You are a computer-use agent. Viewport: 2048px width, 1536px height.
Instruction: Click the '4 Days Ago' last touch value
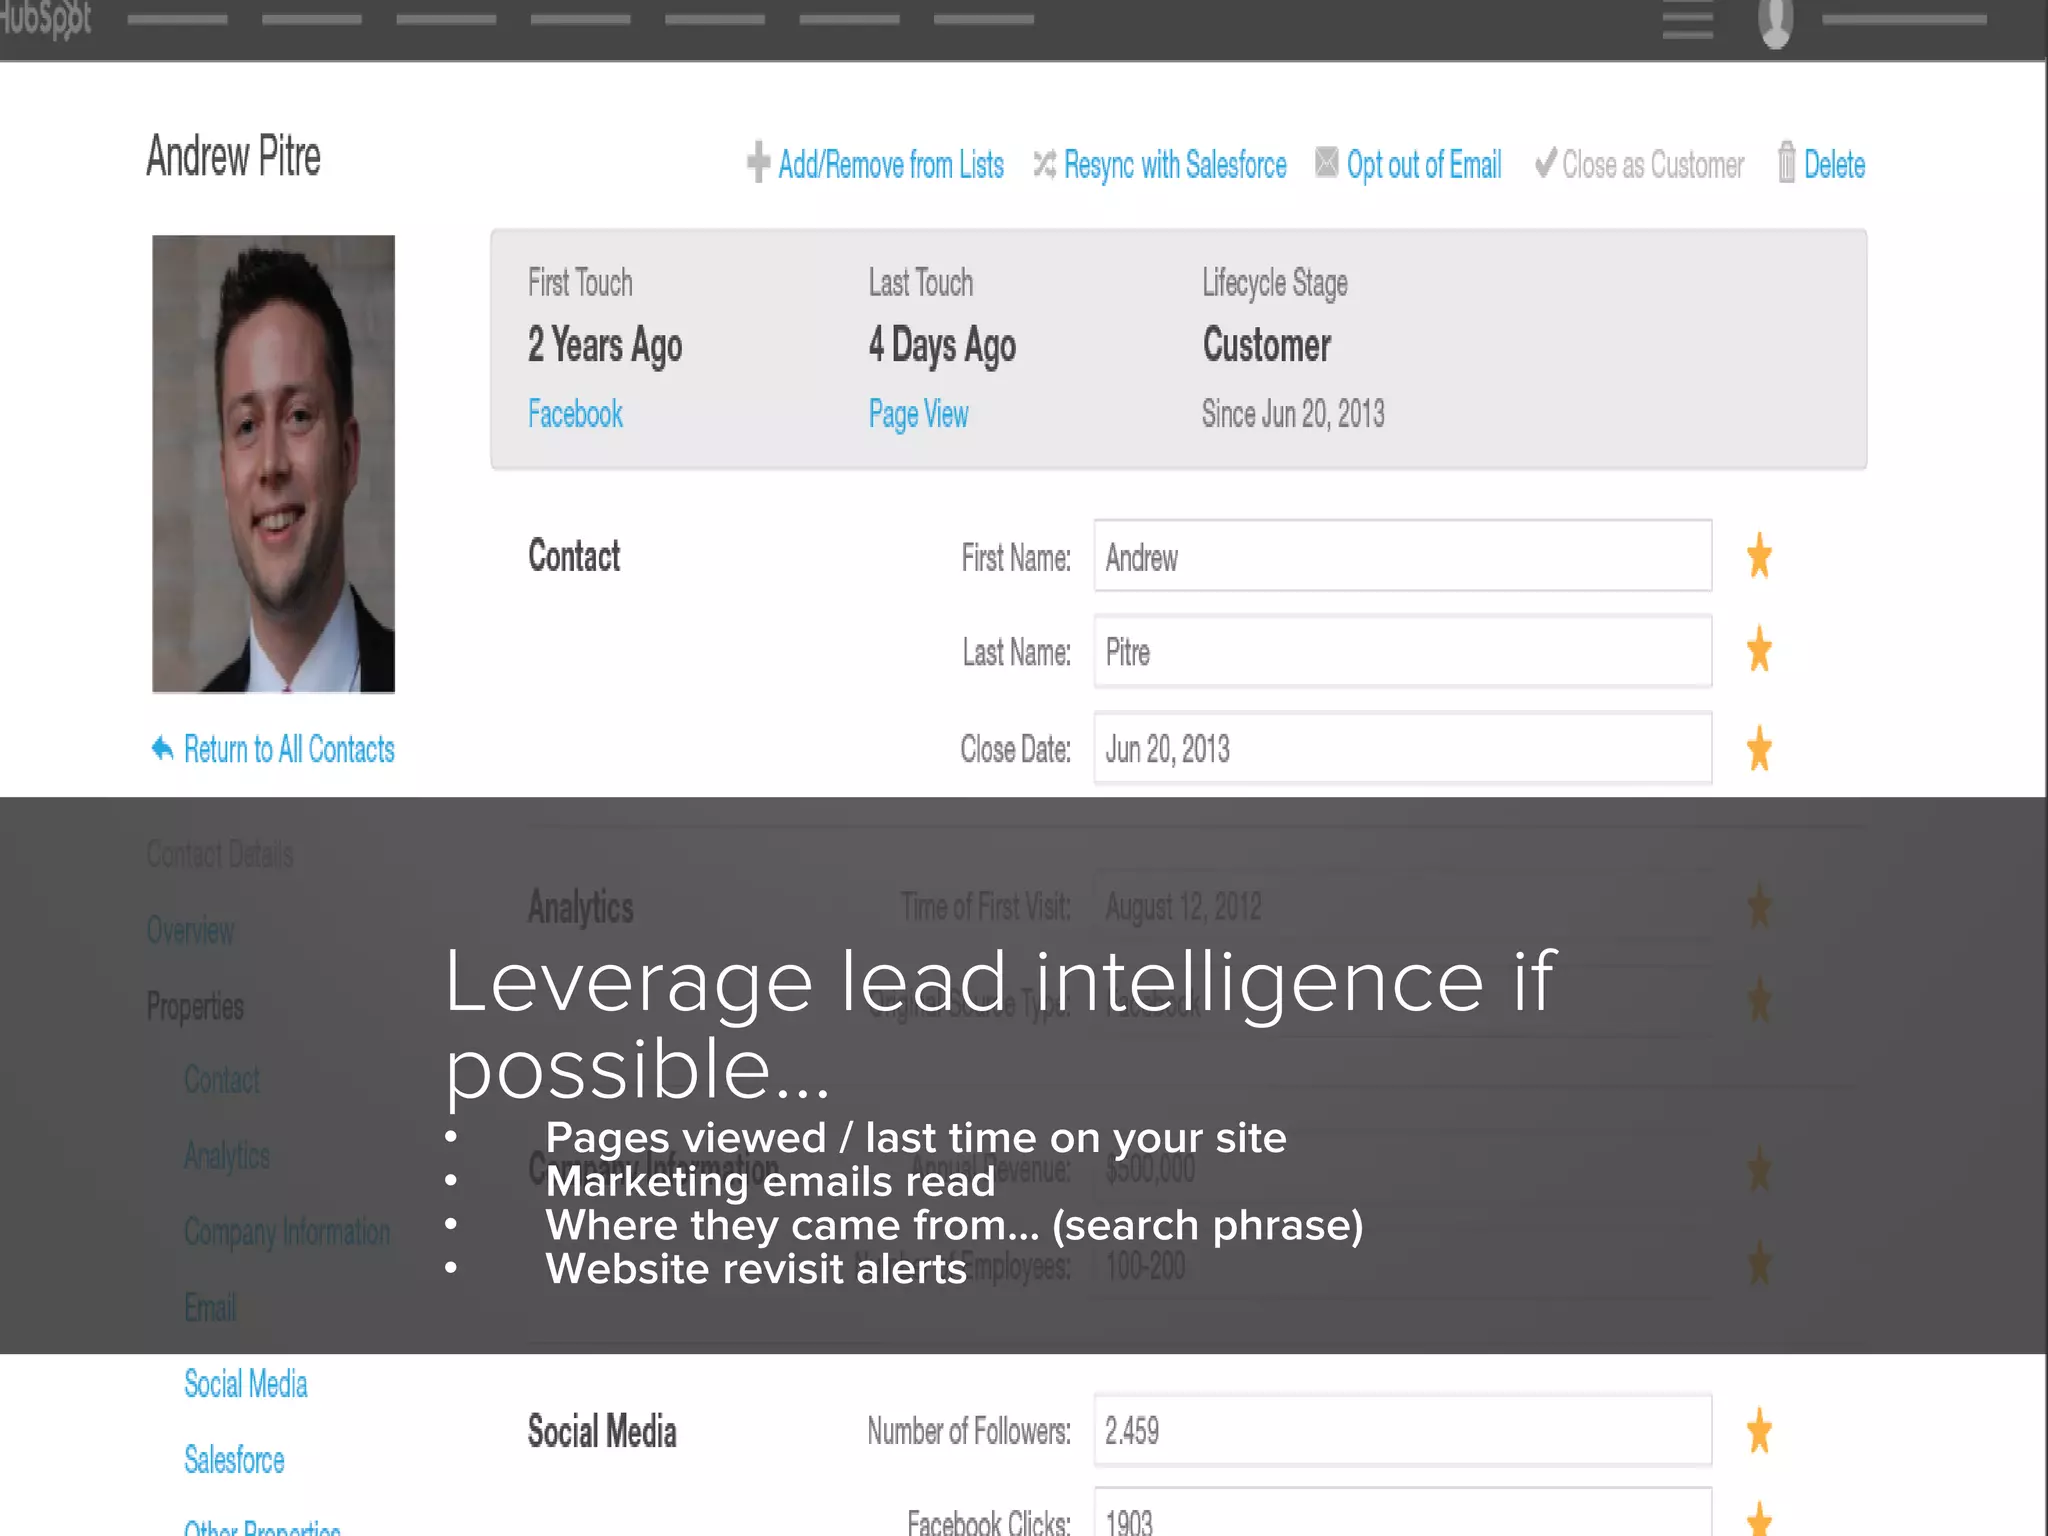(x=942, y=346)
